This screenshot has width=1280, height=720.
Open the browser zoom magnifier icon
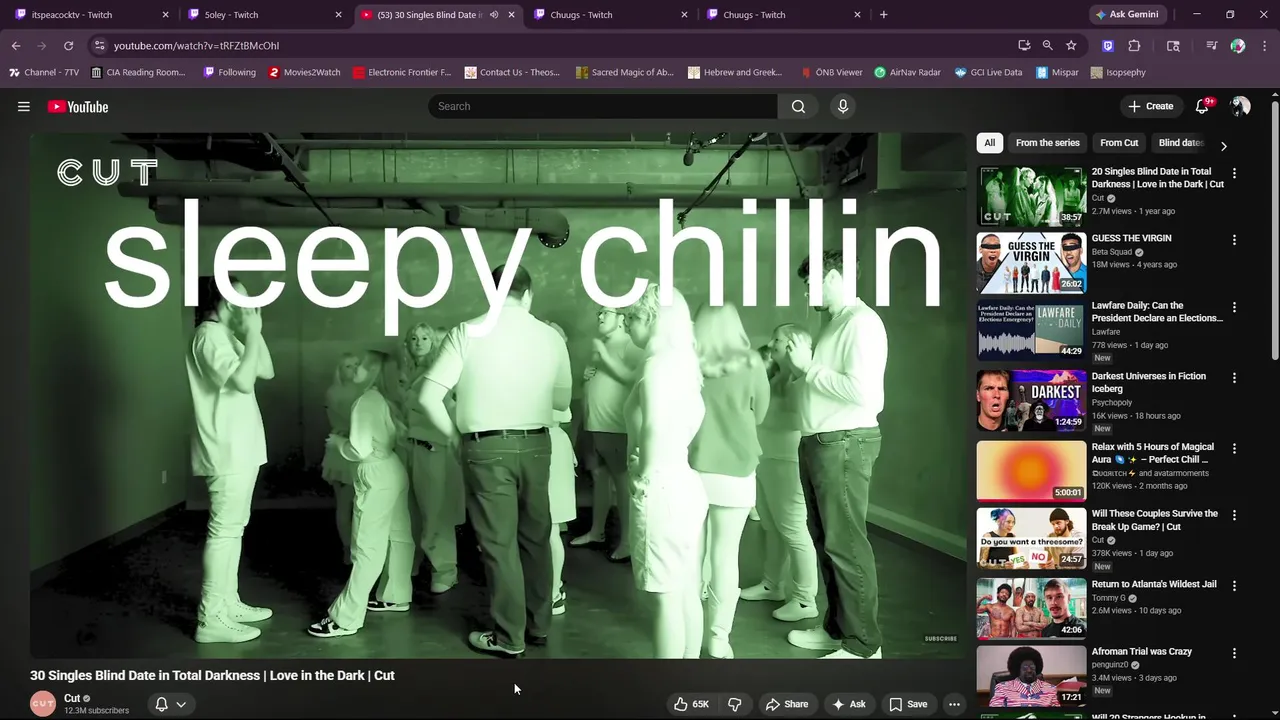point(1047,45)
